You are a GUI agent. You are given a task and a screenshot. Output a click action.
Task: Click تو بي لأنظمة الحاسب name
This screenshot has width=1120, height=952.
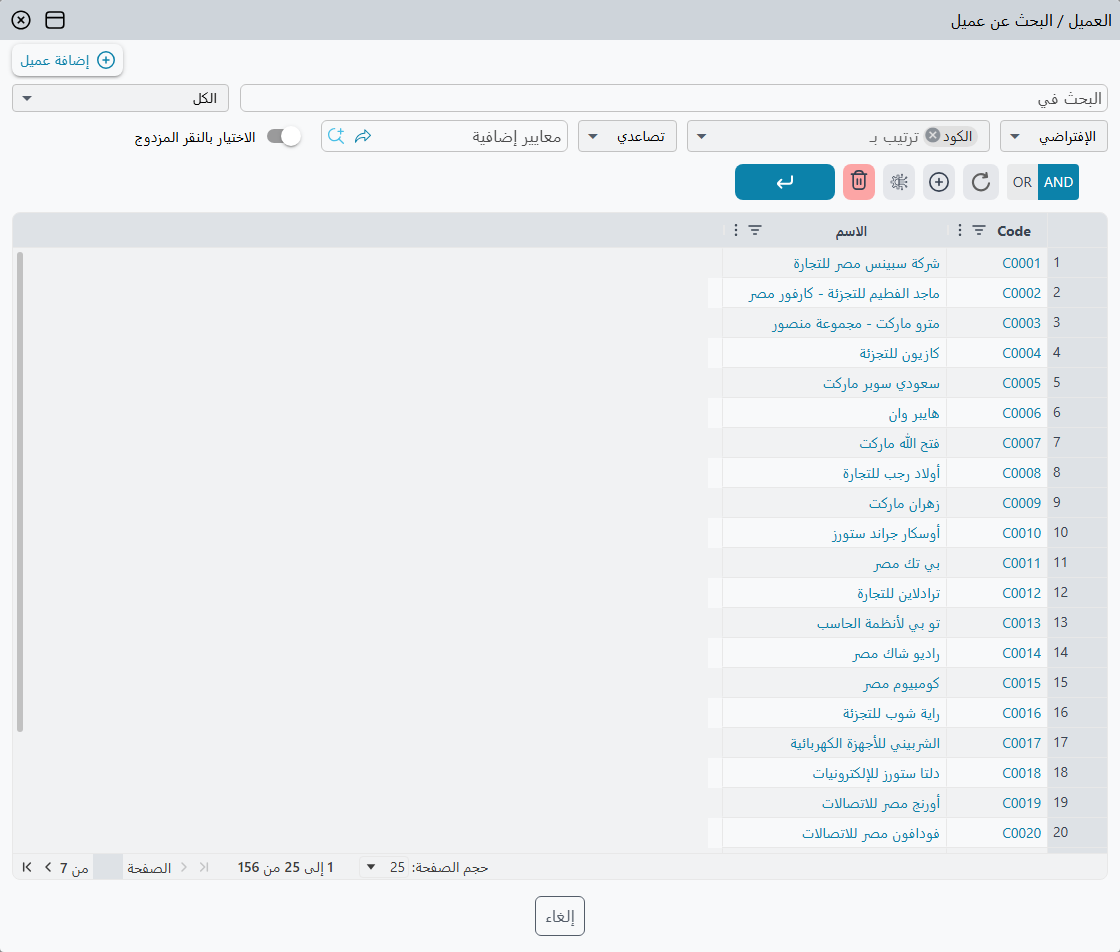pyautogui.click(x=879, y=623)
